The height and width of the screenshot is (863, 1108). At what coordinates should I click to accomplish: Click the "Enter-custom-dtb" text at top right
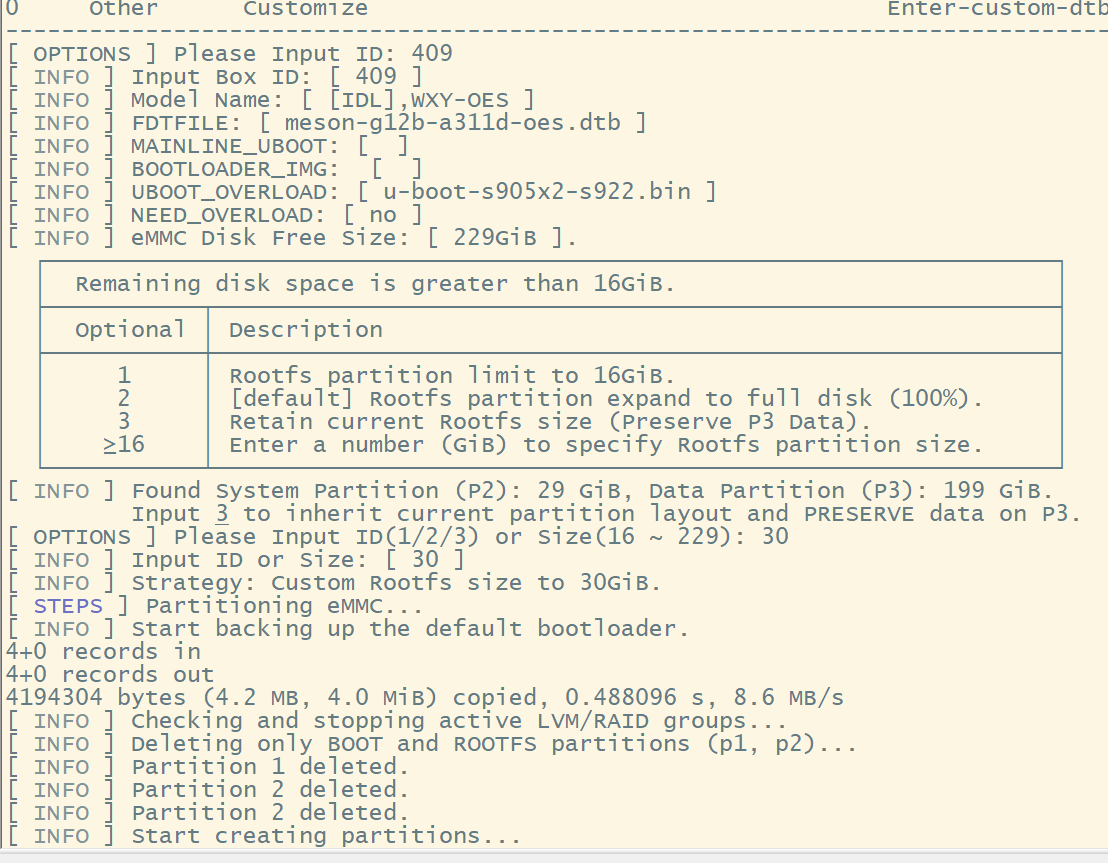[x=996, y=9]
